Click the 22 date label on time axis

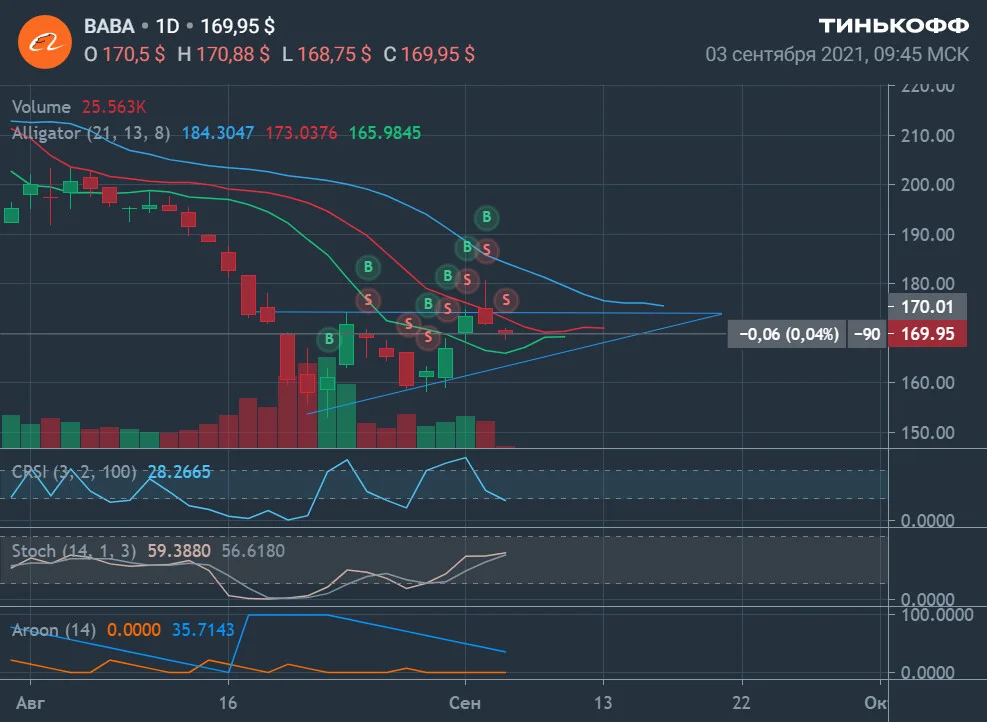coord(742,702)
